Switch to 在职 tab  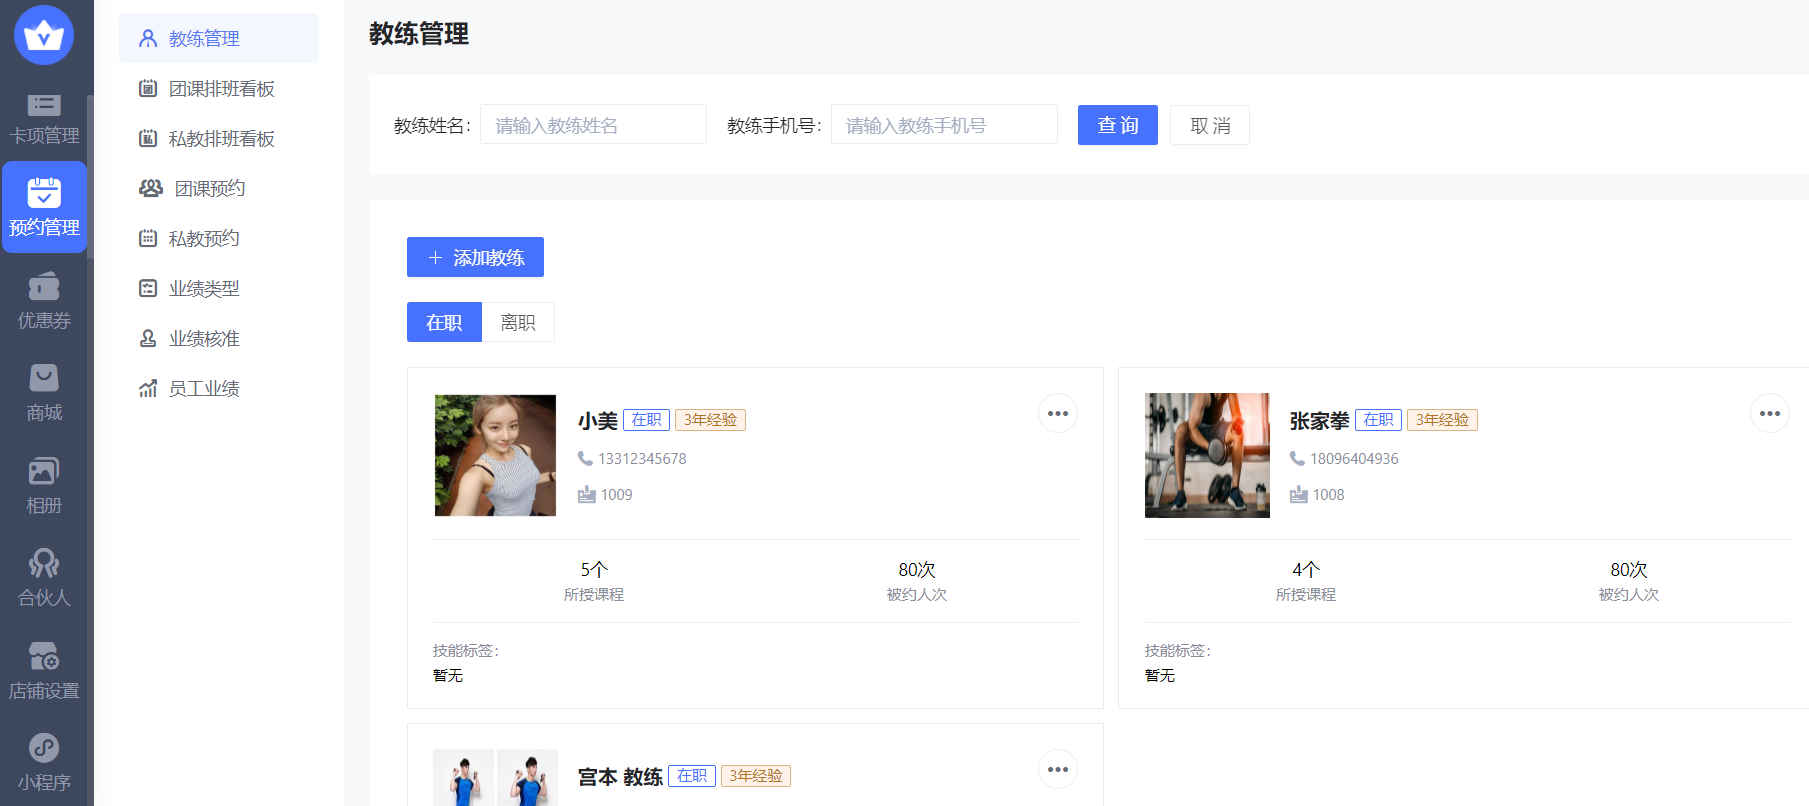[444, 322]
